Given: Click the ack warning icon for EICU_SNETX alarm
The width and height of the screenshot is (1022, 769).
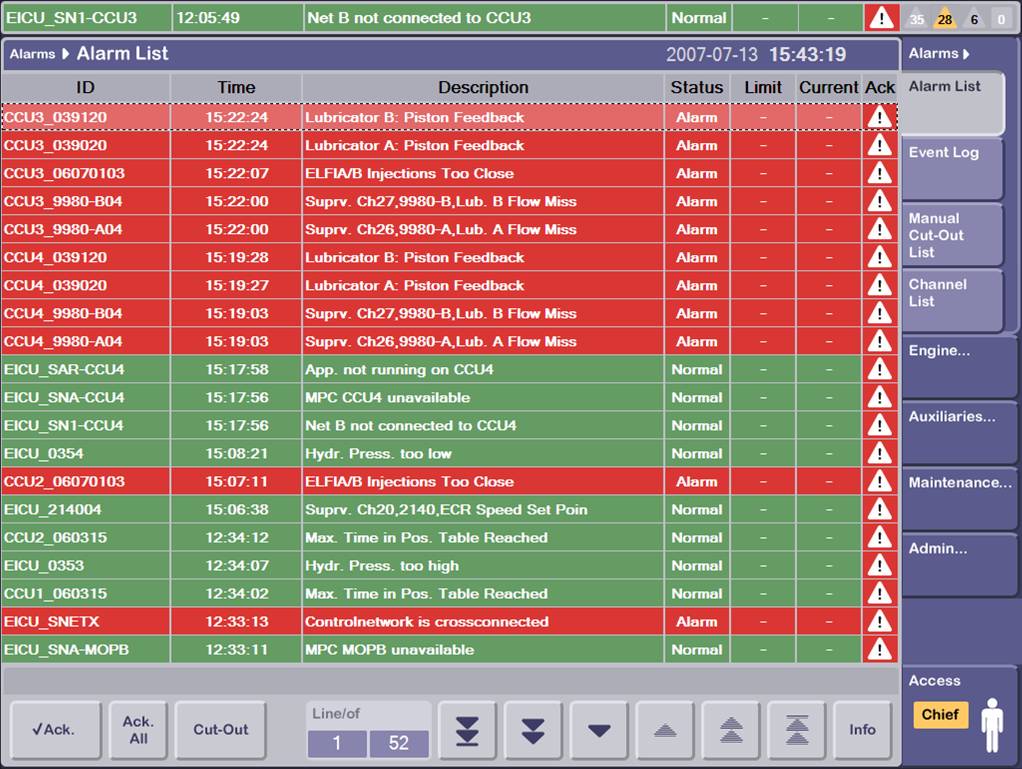Looking at the screenshot, I should tap(880, 621).
